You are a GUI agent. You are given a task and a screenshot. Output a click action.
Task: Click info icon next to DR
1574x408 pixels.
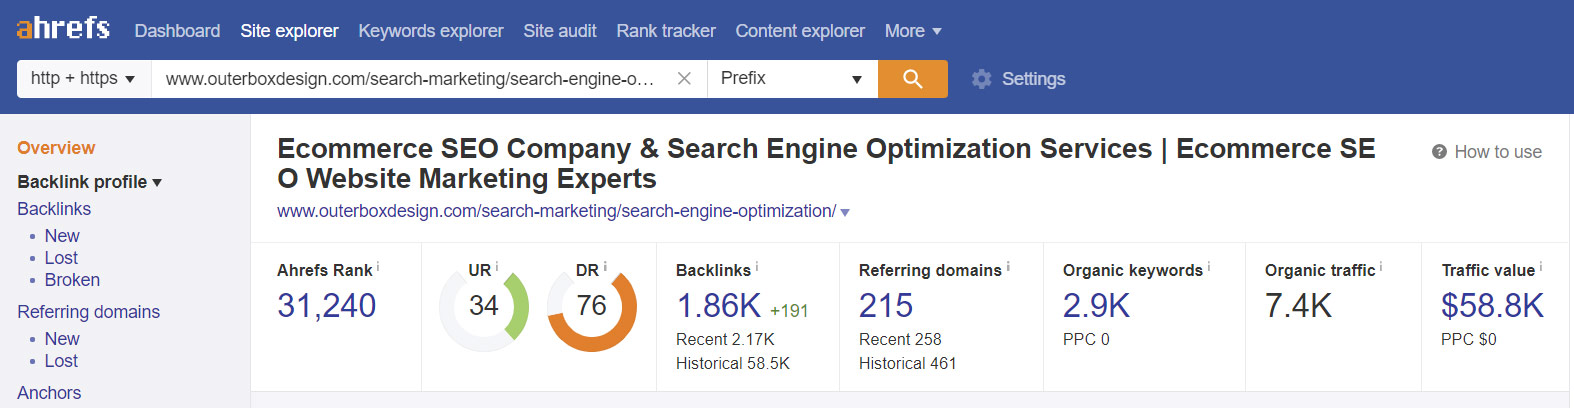[605, 268]
